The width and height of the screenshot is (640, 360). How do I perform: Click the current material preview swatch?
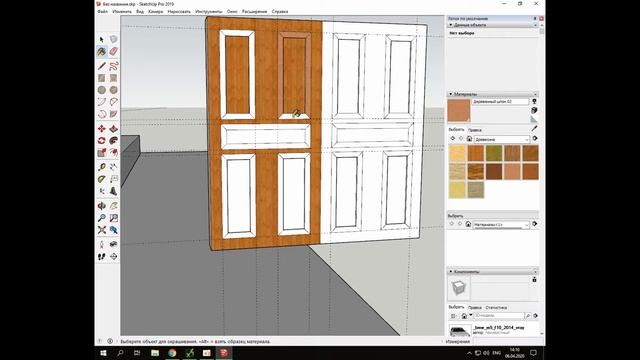pyautogui.click(x=459, y=110)
